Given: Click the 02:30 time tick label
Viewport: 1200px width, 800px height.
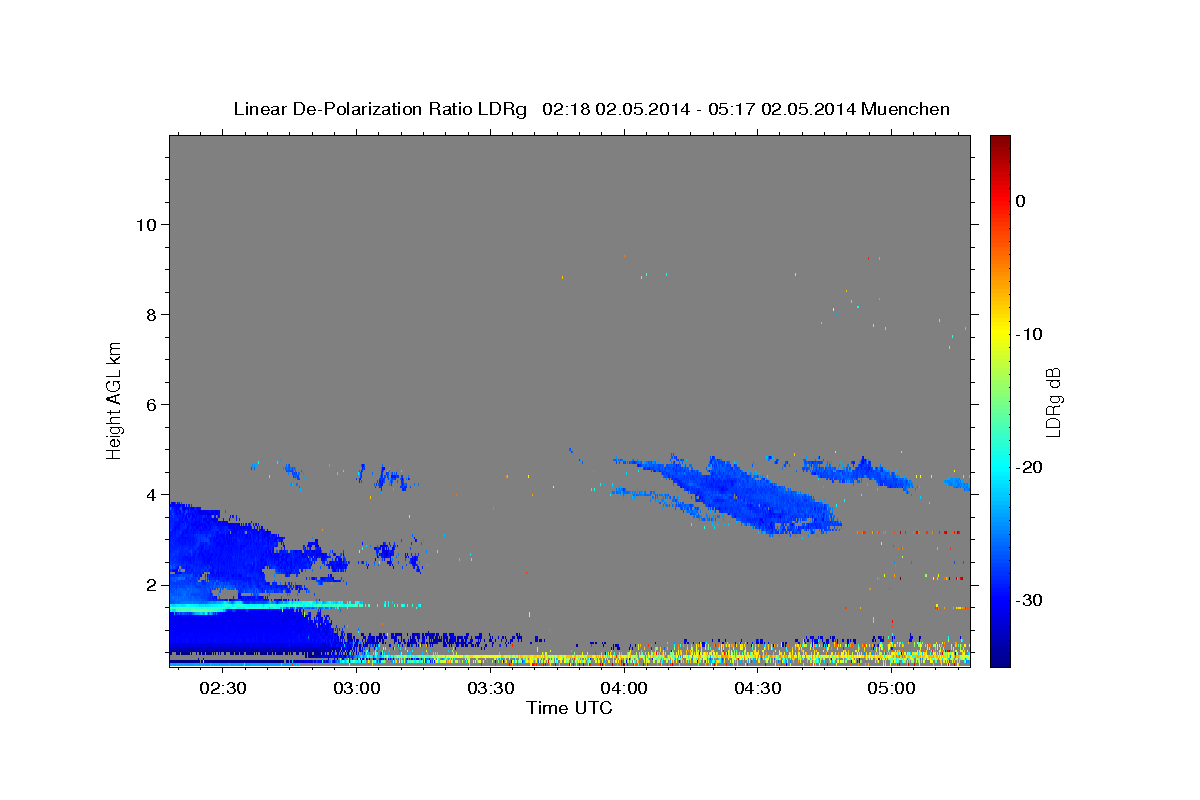Looking at the screenshot, I should point(223,689).
